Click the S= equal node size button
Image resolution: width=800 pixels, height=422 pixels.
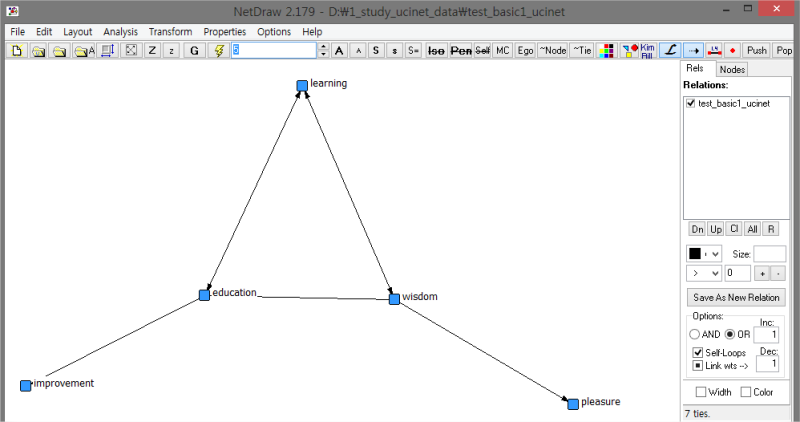pyautogui.click(x=413, y=51)
